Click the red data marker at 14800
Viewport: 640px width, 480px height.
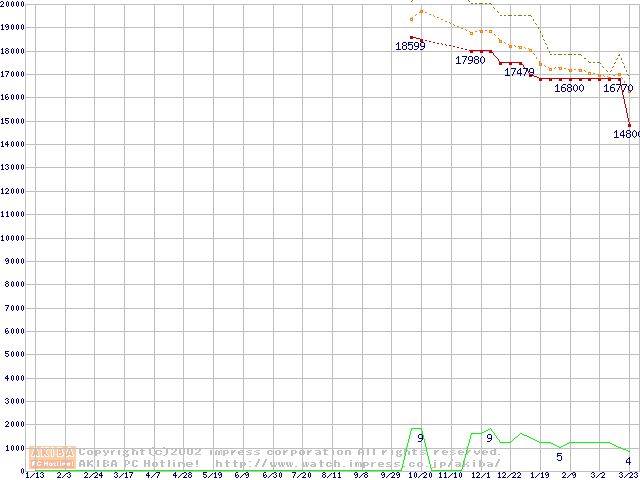(x=630, y=125)
